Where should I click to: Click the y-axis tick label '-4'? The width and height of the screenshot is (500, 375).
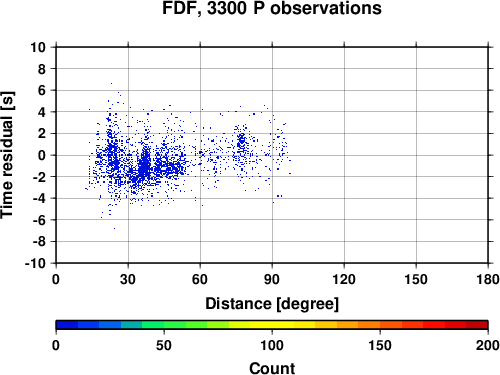(39, 198)
